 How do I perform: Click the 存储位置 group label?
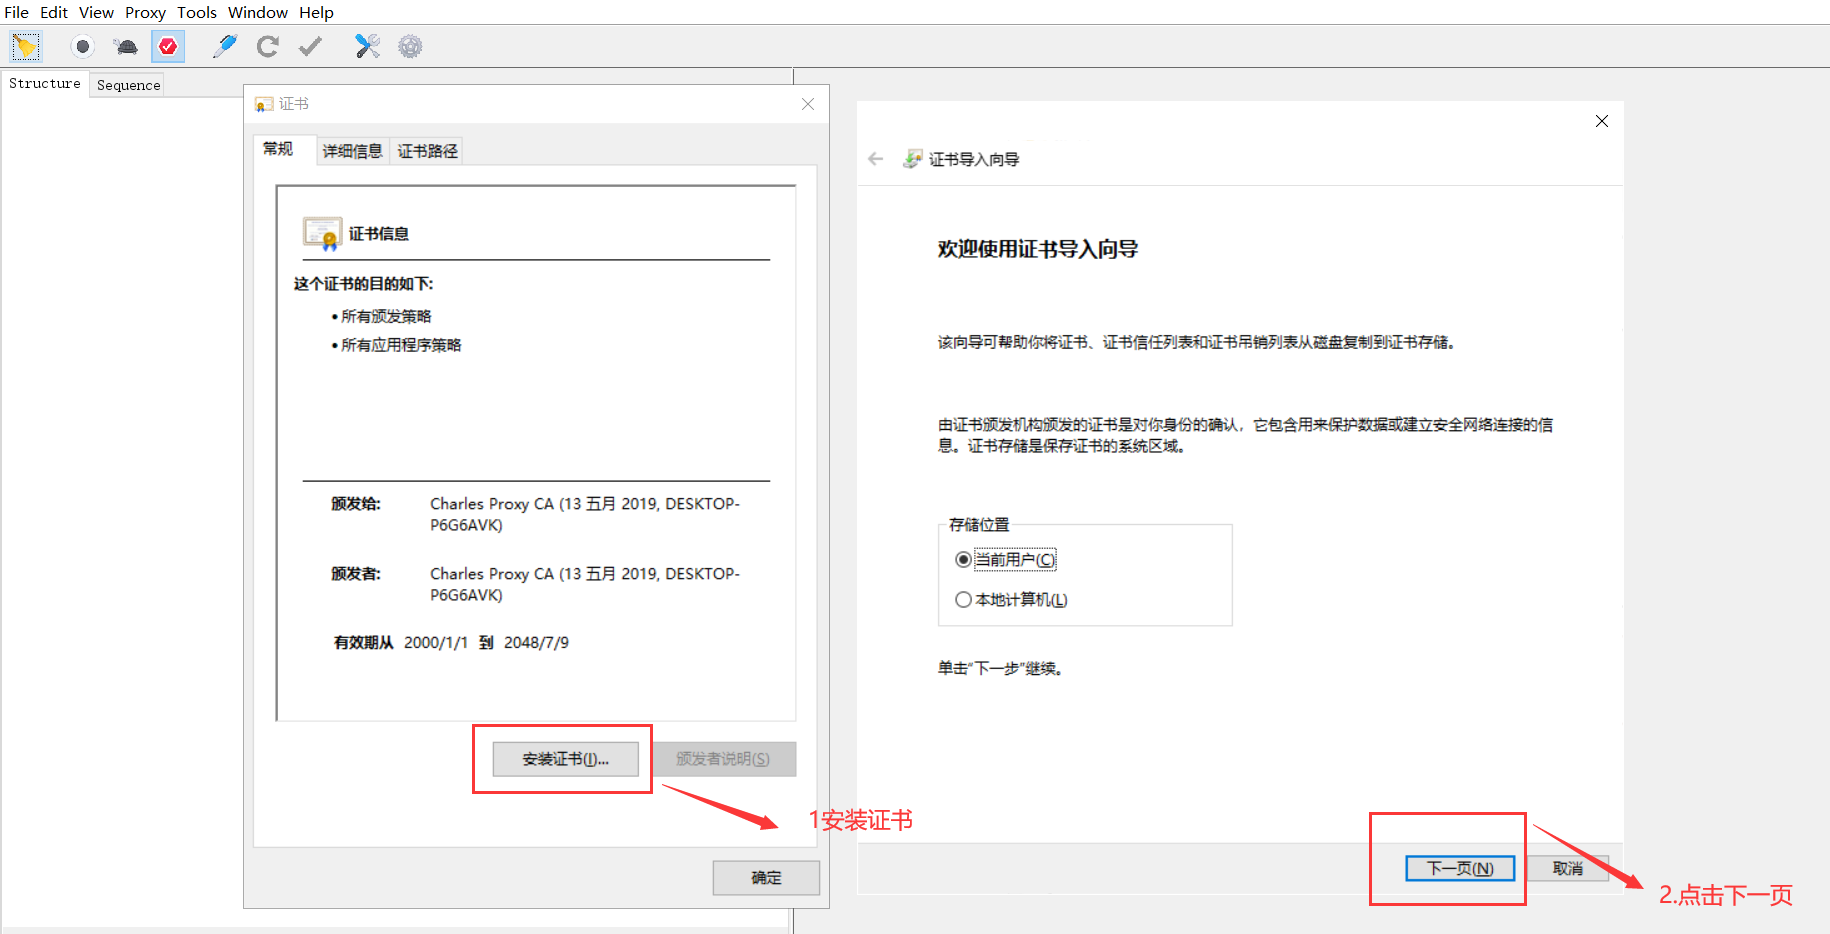pos(979,525)
